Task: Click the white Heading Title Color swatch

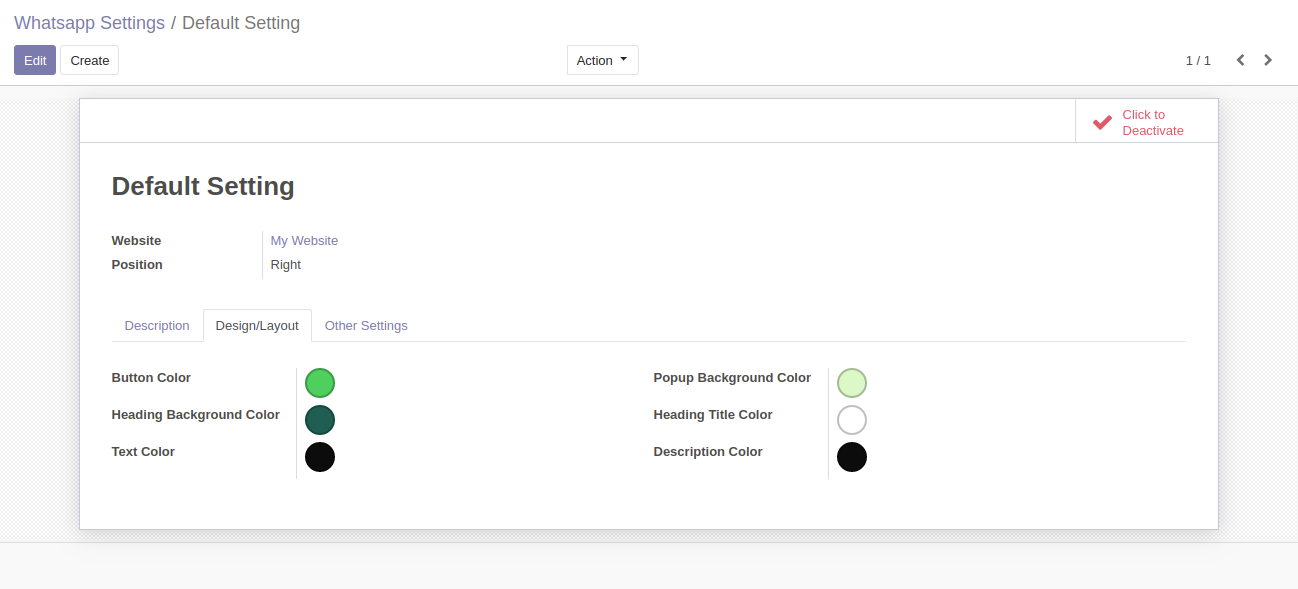Action: (852, 420)
